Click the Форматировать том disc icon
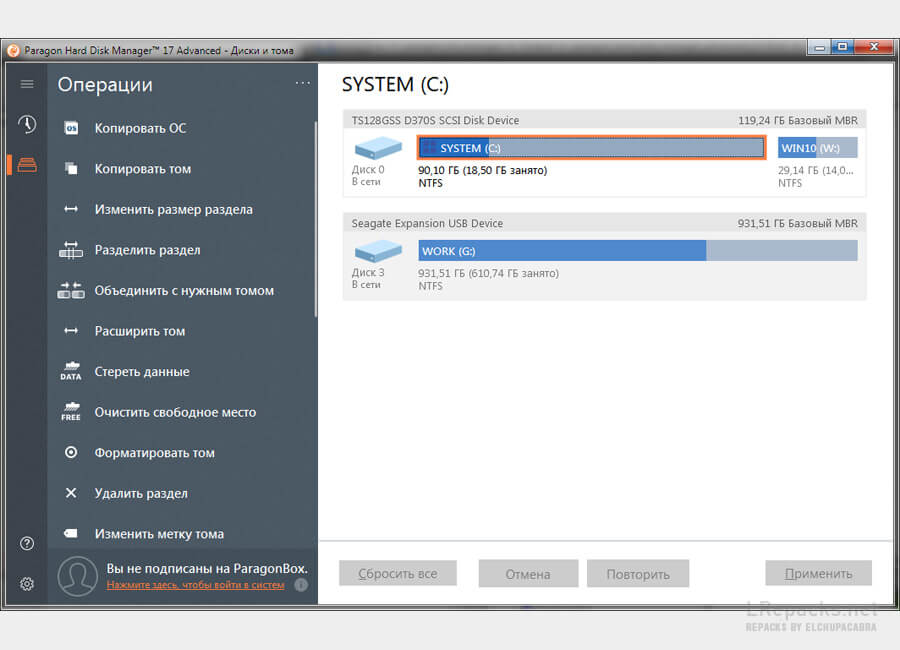This screenshot has height=650, width=900. (71, 452)
